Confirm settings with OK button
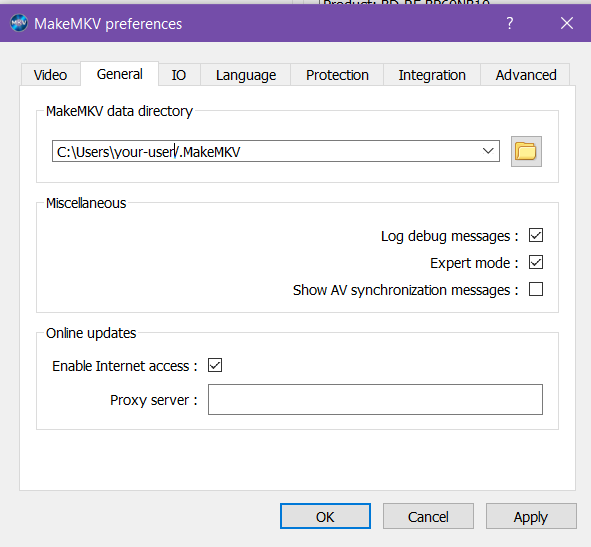This screenshot has width=591, height=547. click(x=325, y=516)
